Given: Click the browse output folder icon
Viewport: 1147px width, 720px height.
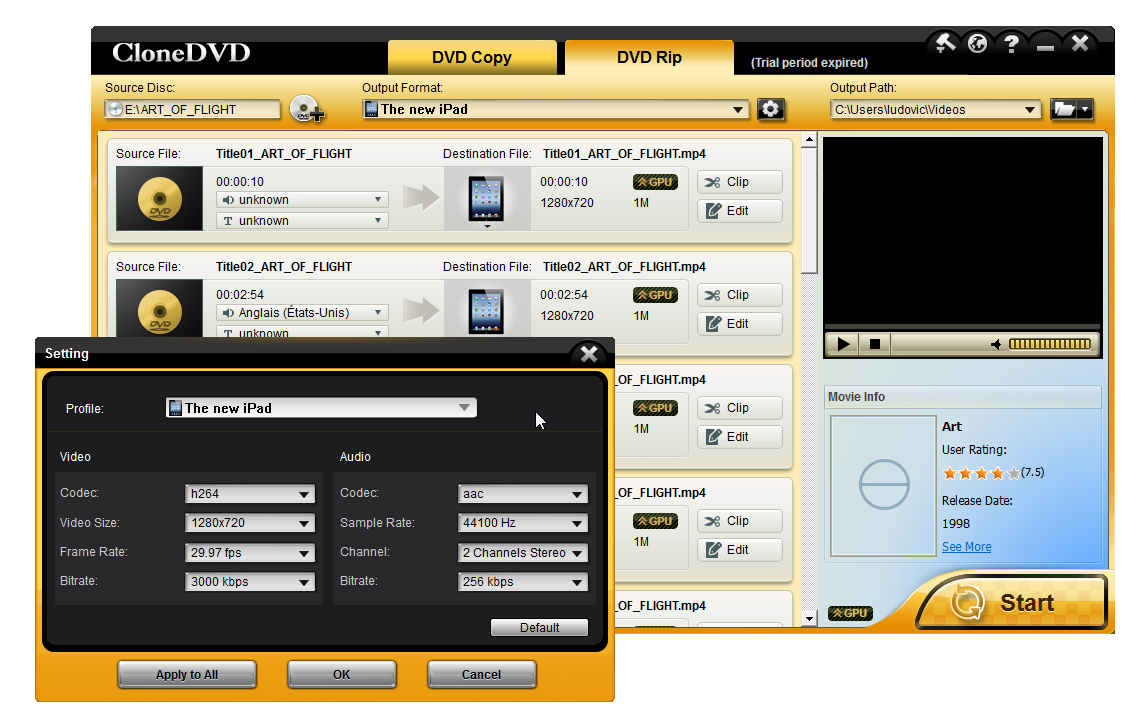Looking at the screenshot, I should coord(1070,110).
